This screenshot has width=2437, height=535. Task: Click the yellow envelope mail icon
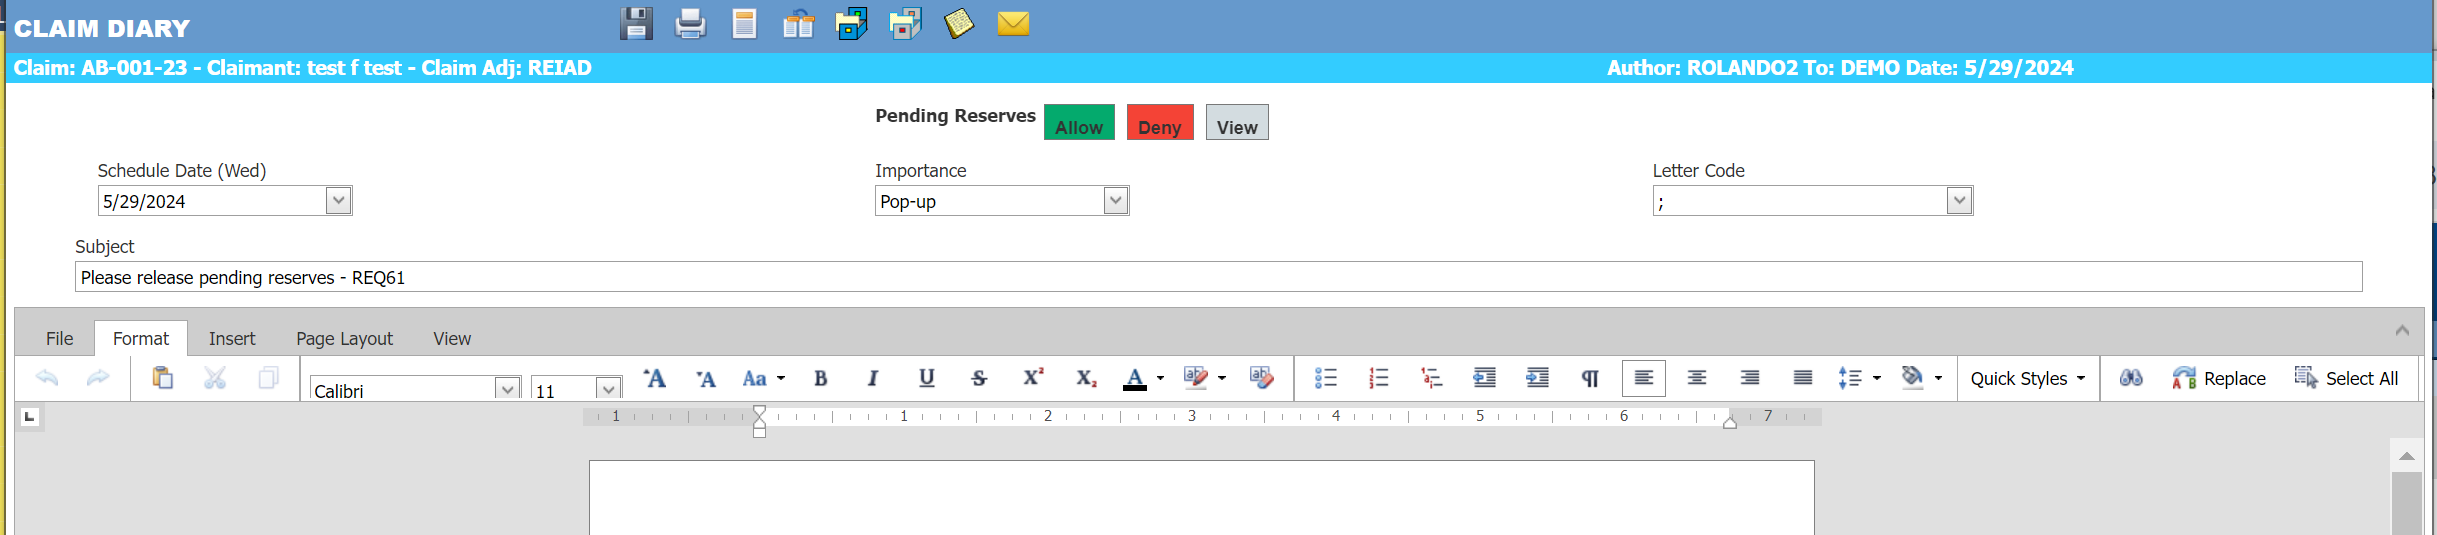tap(1013, 23)
